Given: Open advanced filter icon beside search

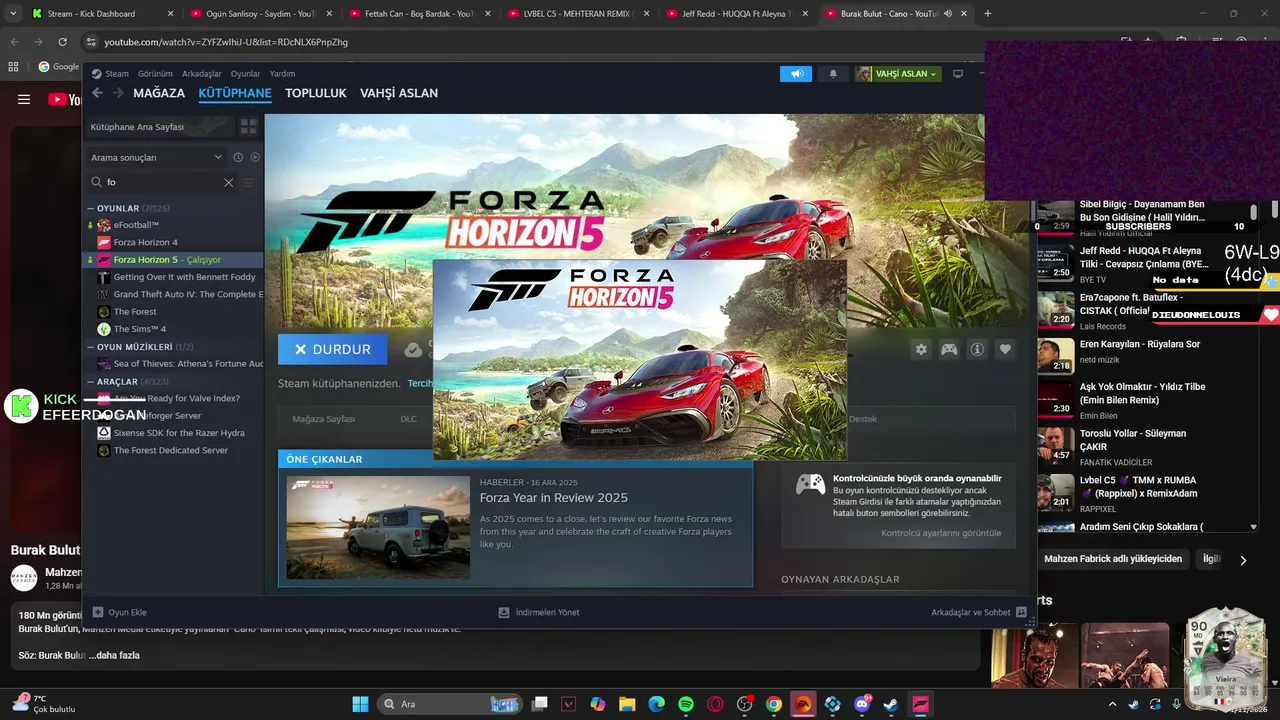Looking at the screenshot, I should click(x=249, y=183).
